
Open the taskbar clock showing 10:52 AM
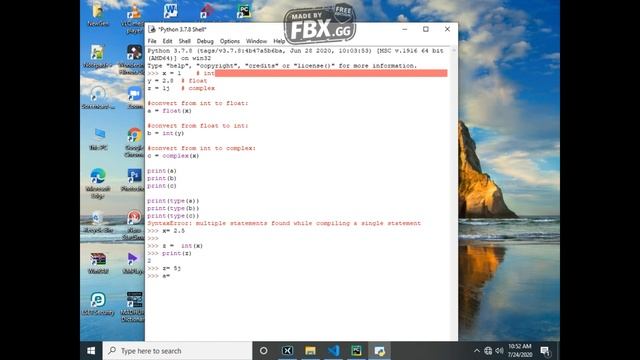(520, 351)
